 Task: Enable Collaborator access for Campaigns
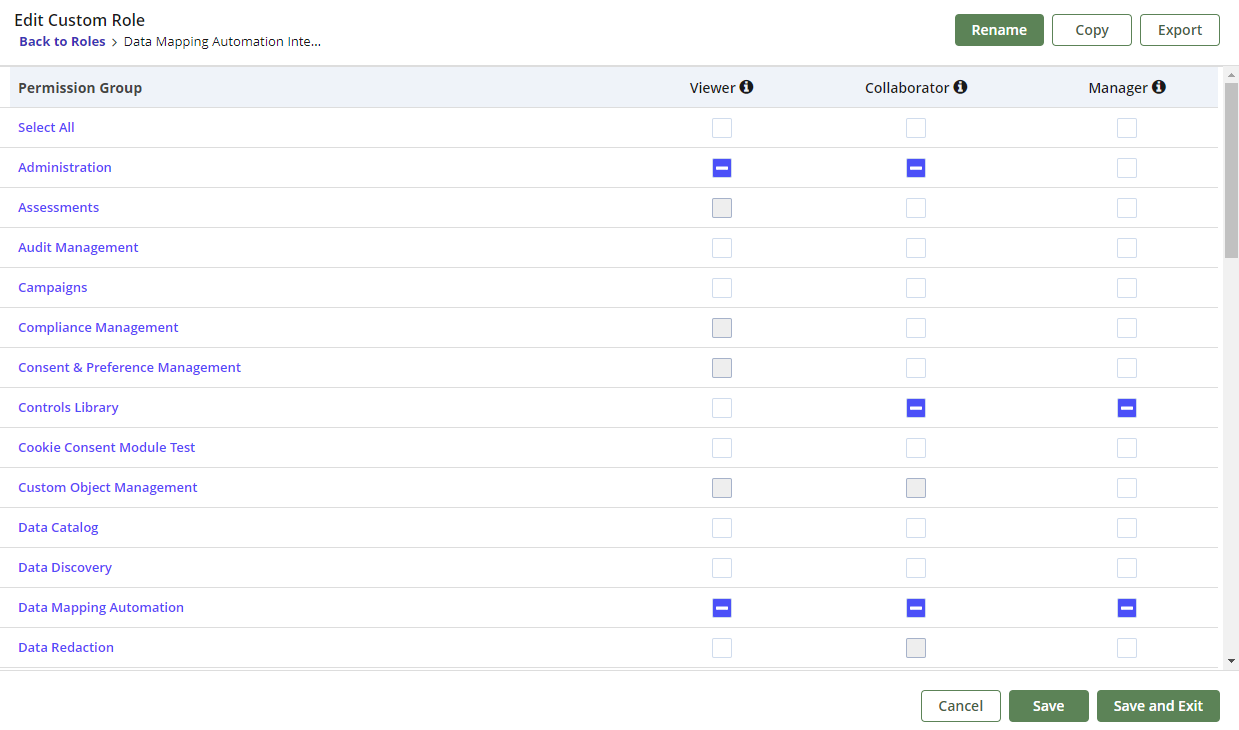[x=916, y=288]
